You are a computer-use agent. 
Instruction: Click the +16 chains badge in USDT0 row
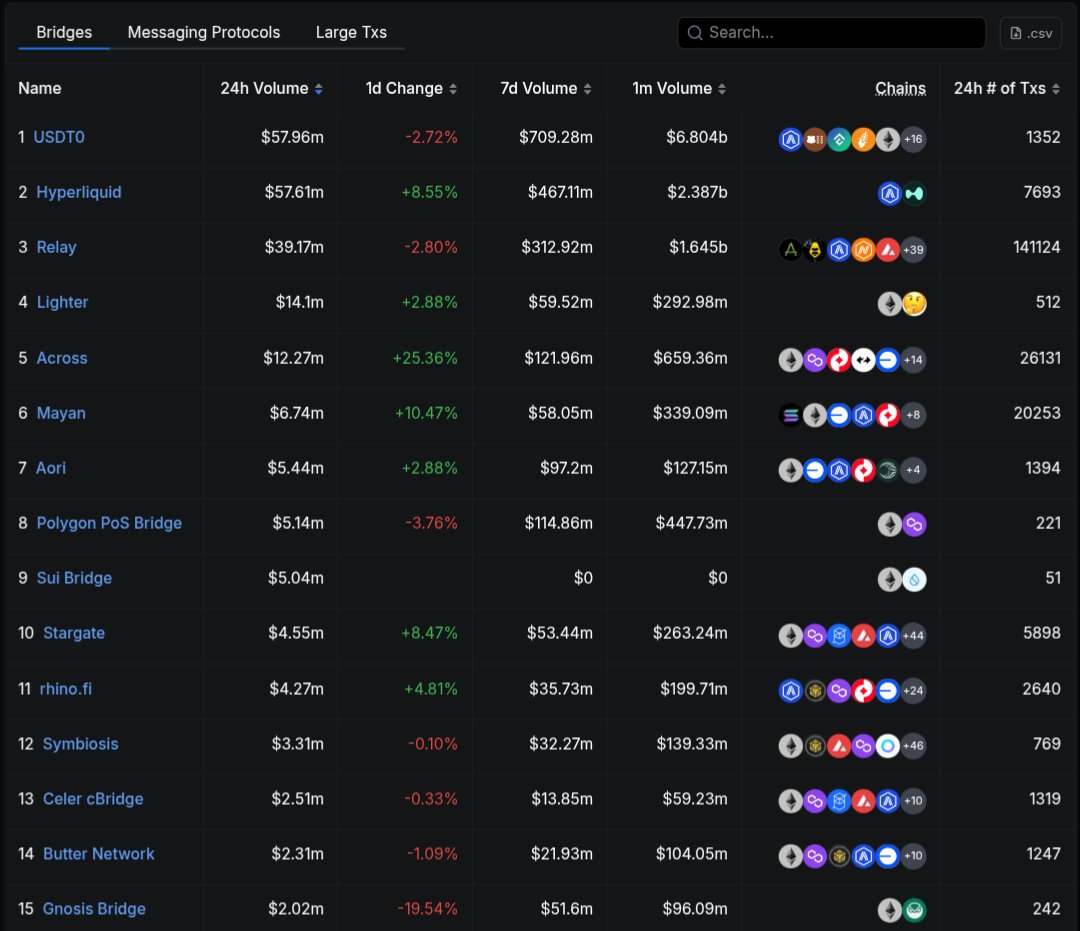[913, 139]
